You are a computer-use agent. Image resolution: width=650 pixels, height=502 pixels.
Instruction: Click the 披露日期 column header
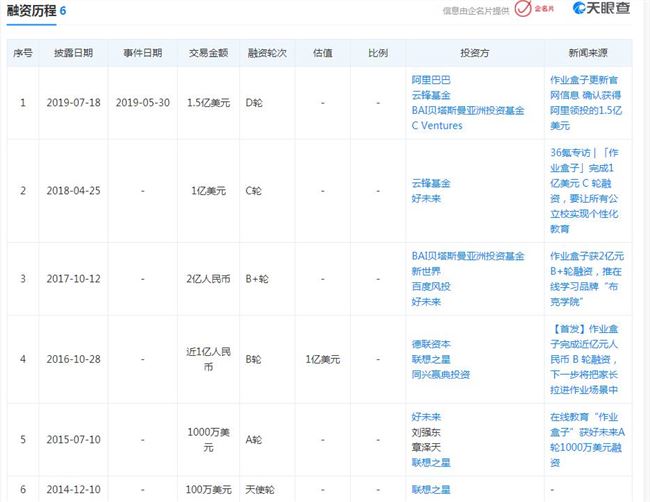[x=73, y=53]
